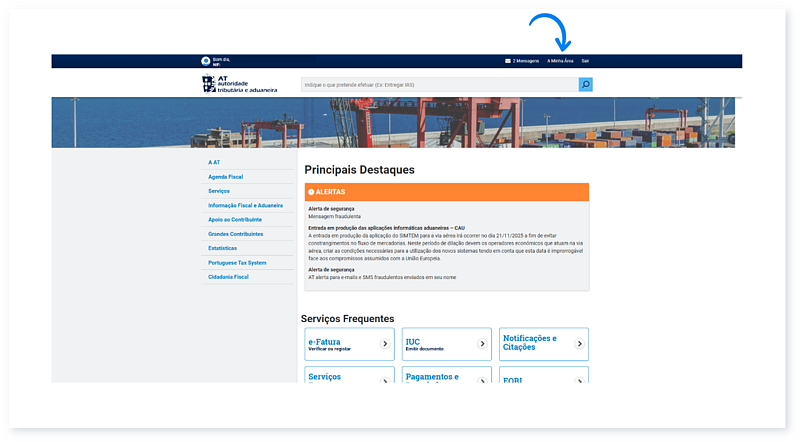Open A Minha Área in top bar
The width and height of the screenshot is (800, 442).
tap(560, 61)
